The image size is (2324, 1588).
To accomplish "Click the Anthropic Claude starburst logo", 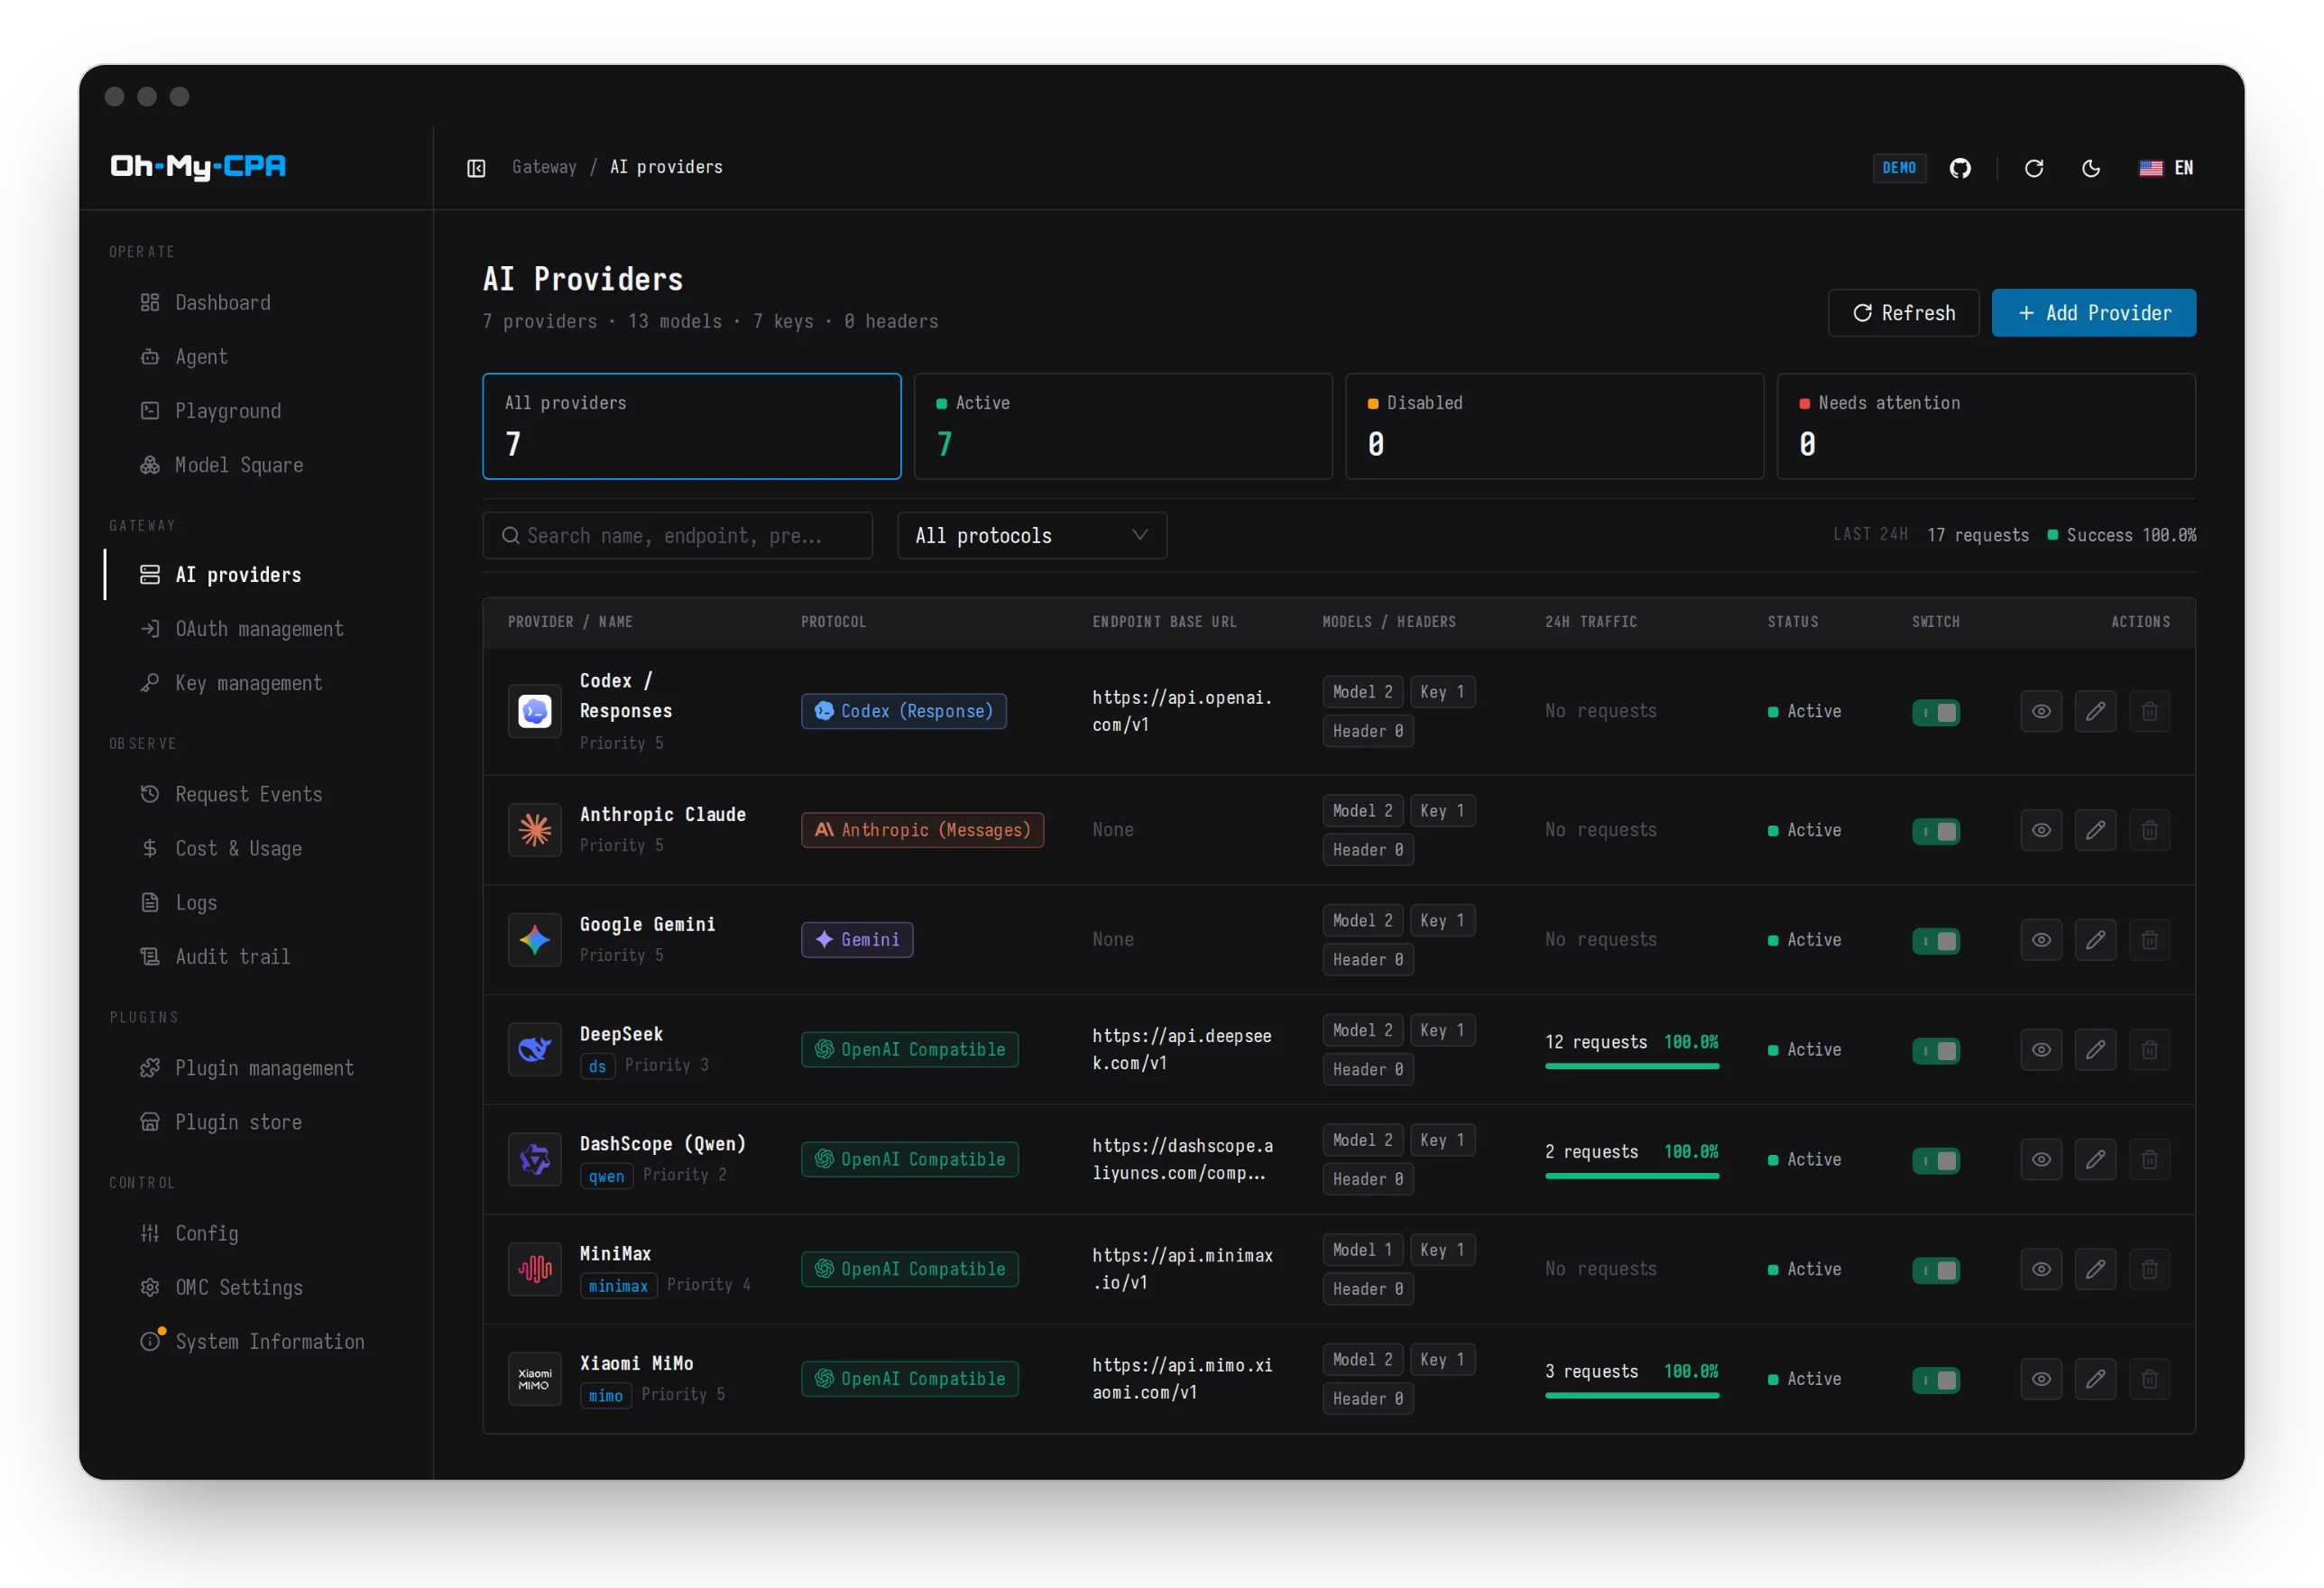I will coord(535,830).
